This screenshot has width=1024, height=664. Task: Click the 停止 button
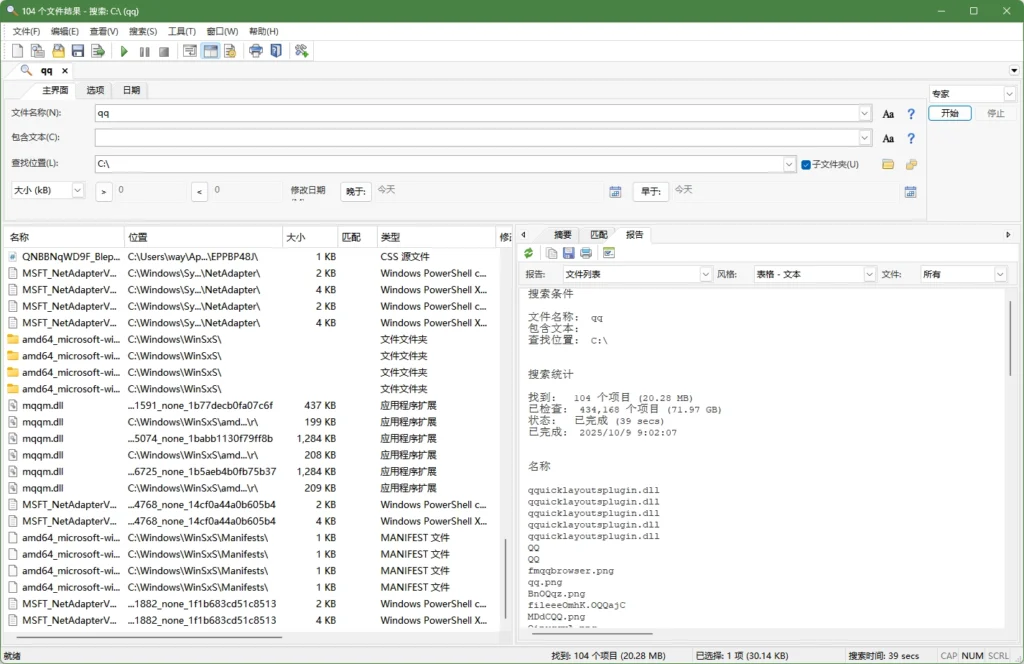click(x=996, y=113)
